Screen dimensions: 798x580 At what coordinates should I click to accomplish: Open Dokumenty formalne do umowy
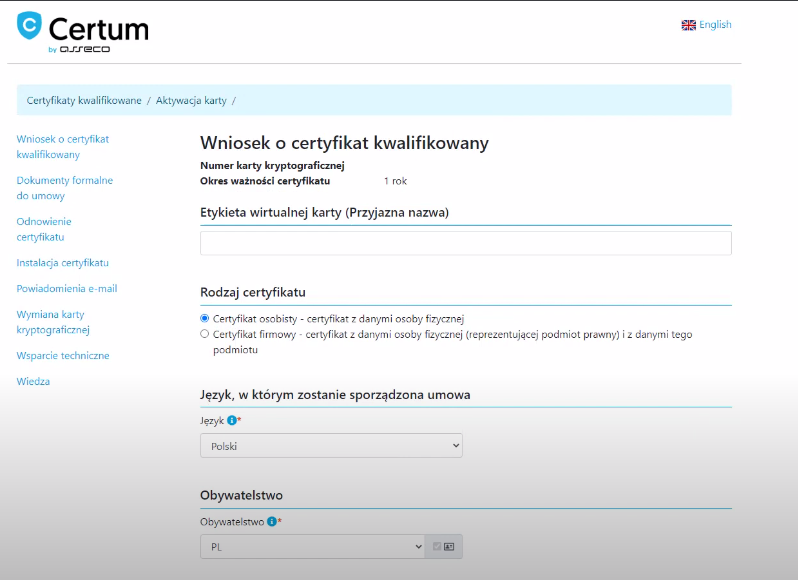click(65, 188)
